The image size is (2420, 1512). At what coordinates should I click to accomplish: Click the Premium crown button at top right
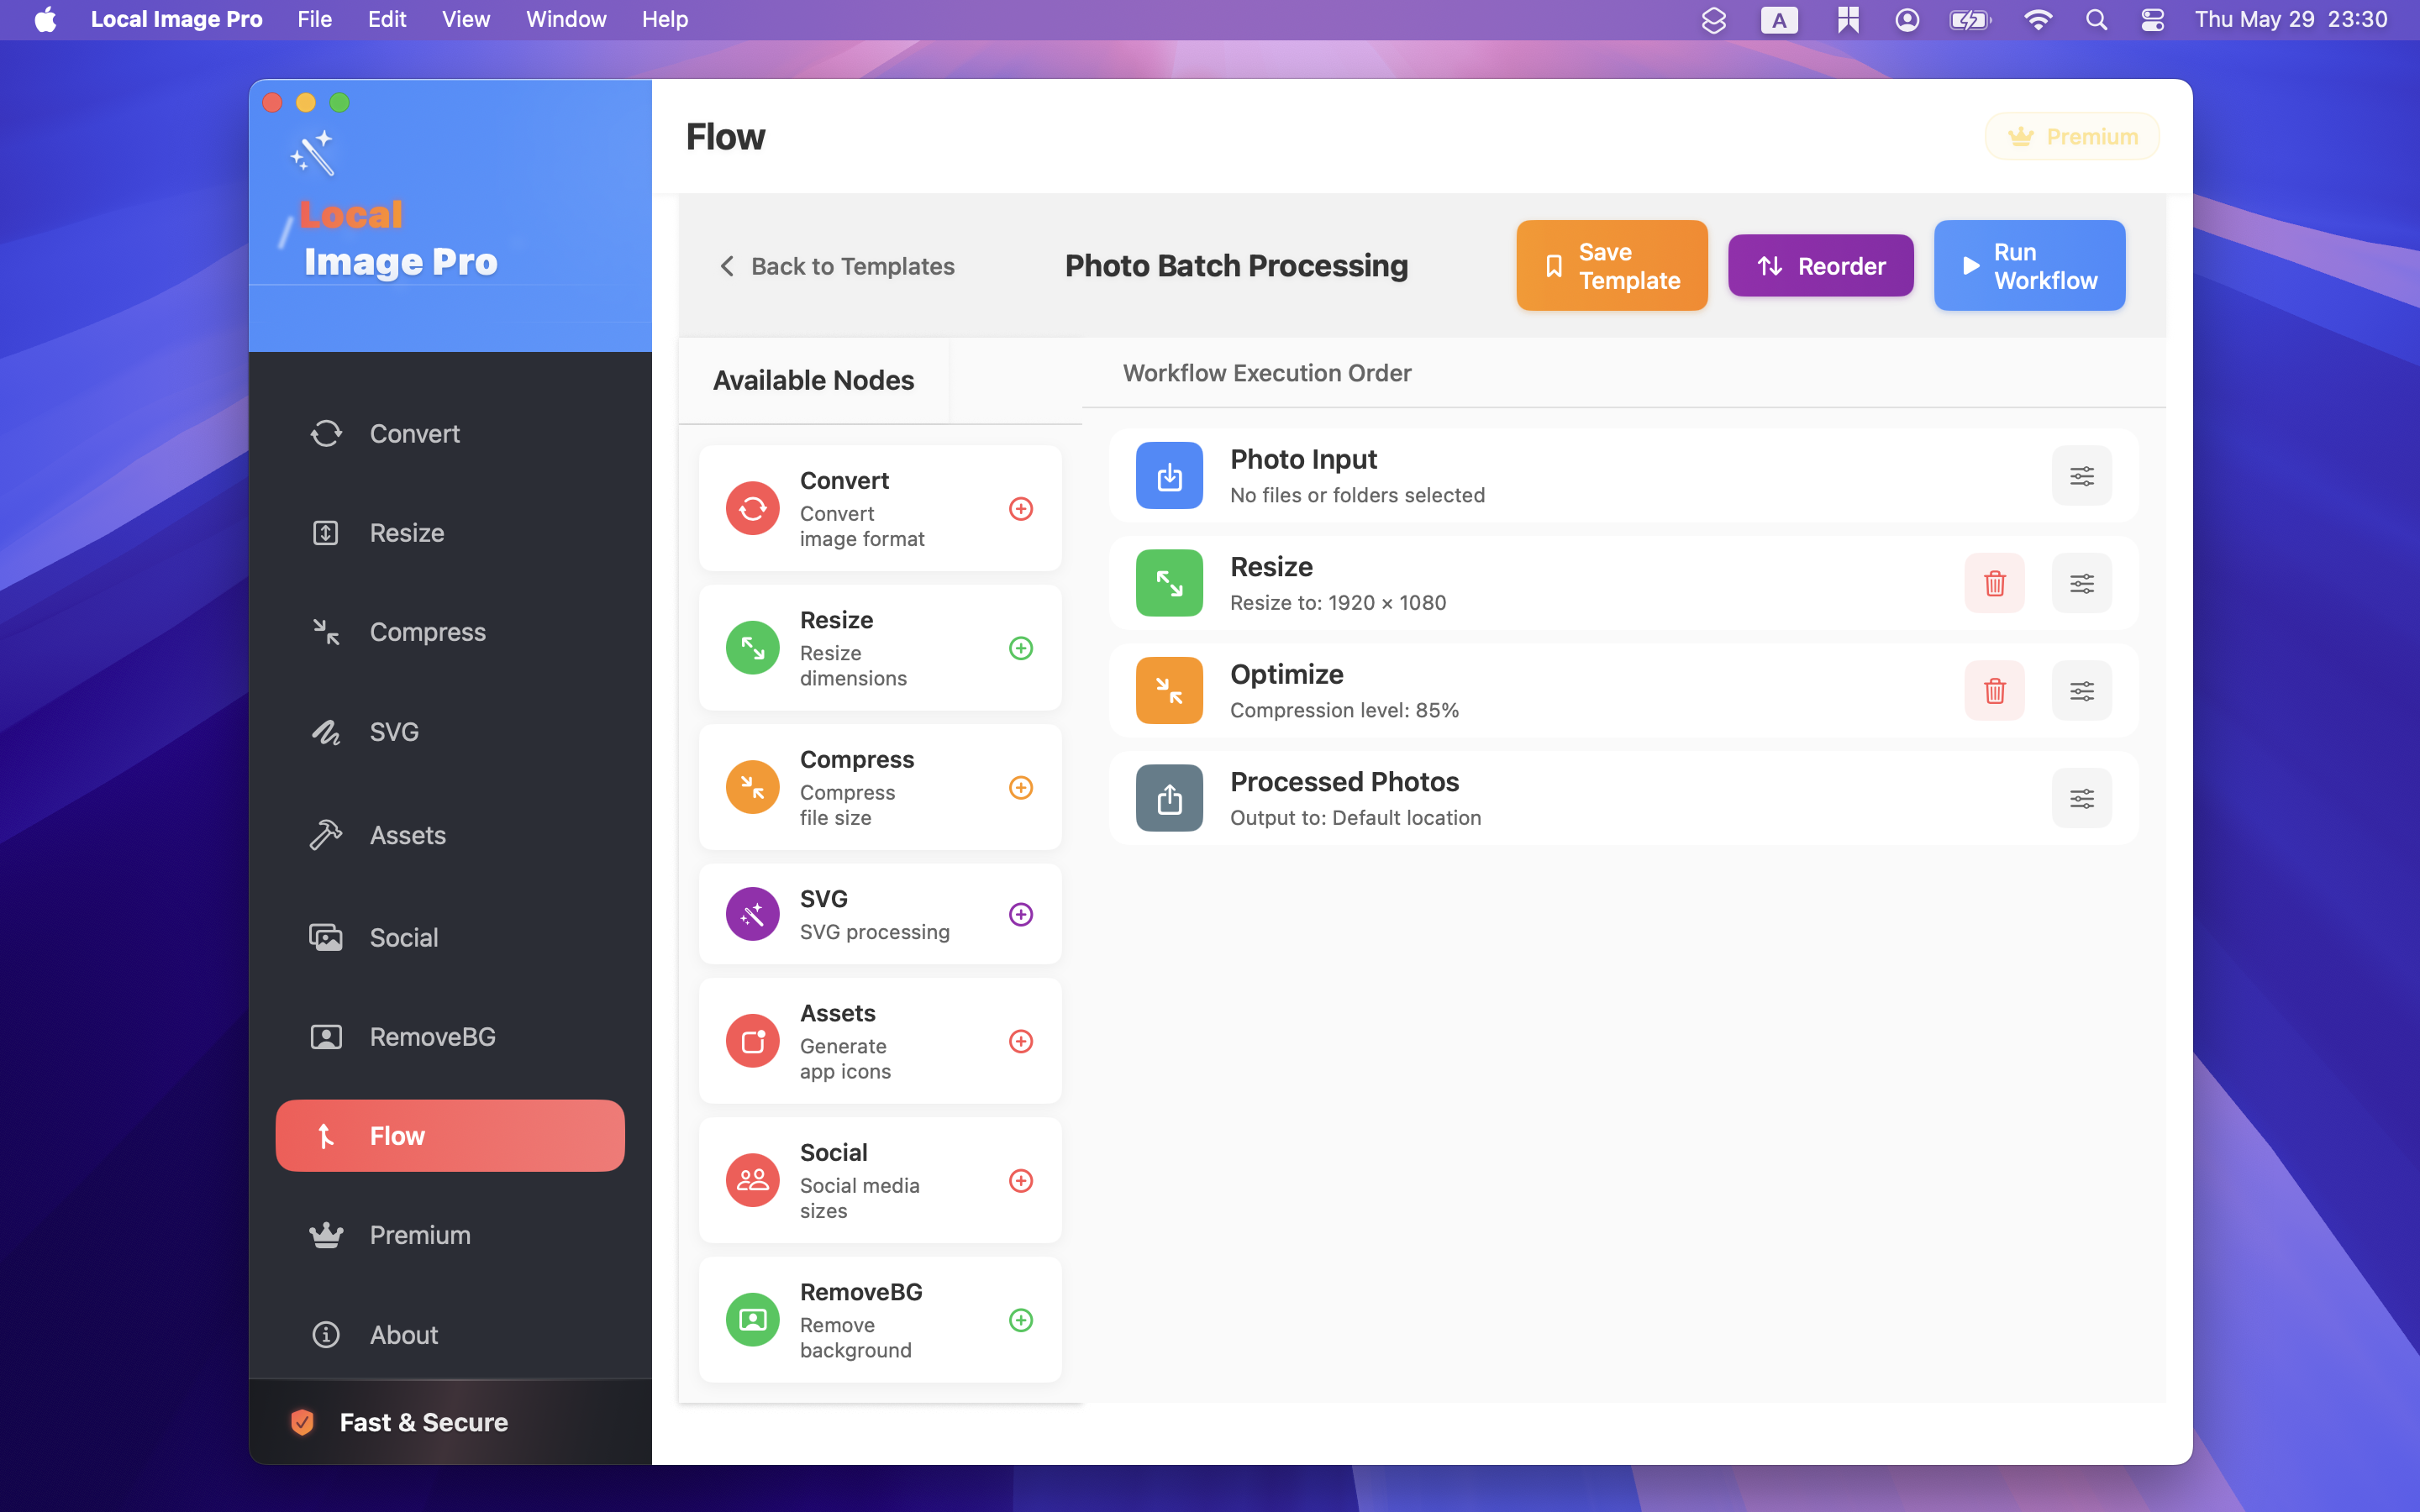click(x=2072, y=137)
